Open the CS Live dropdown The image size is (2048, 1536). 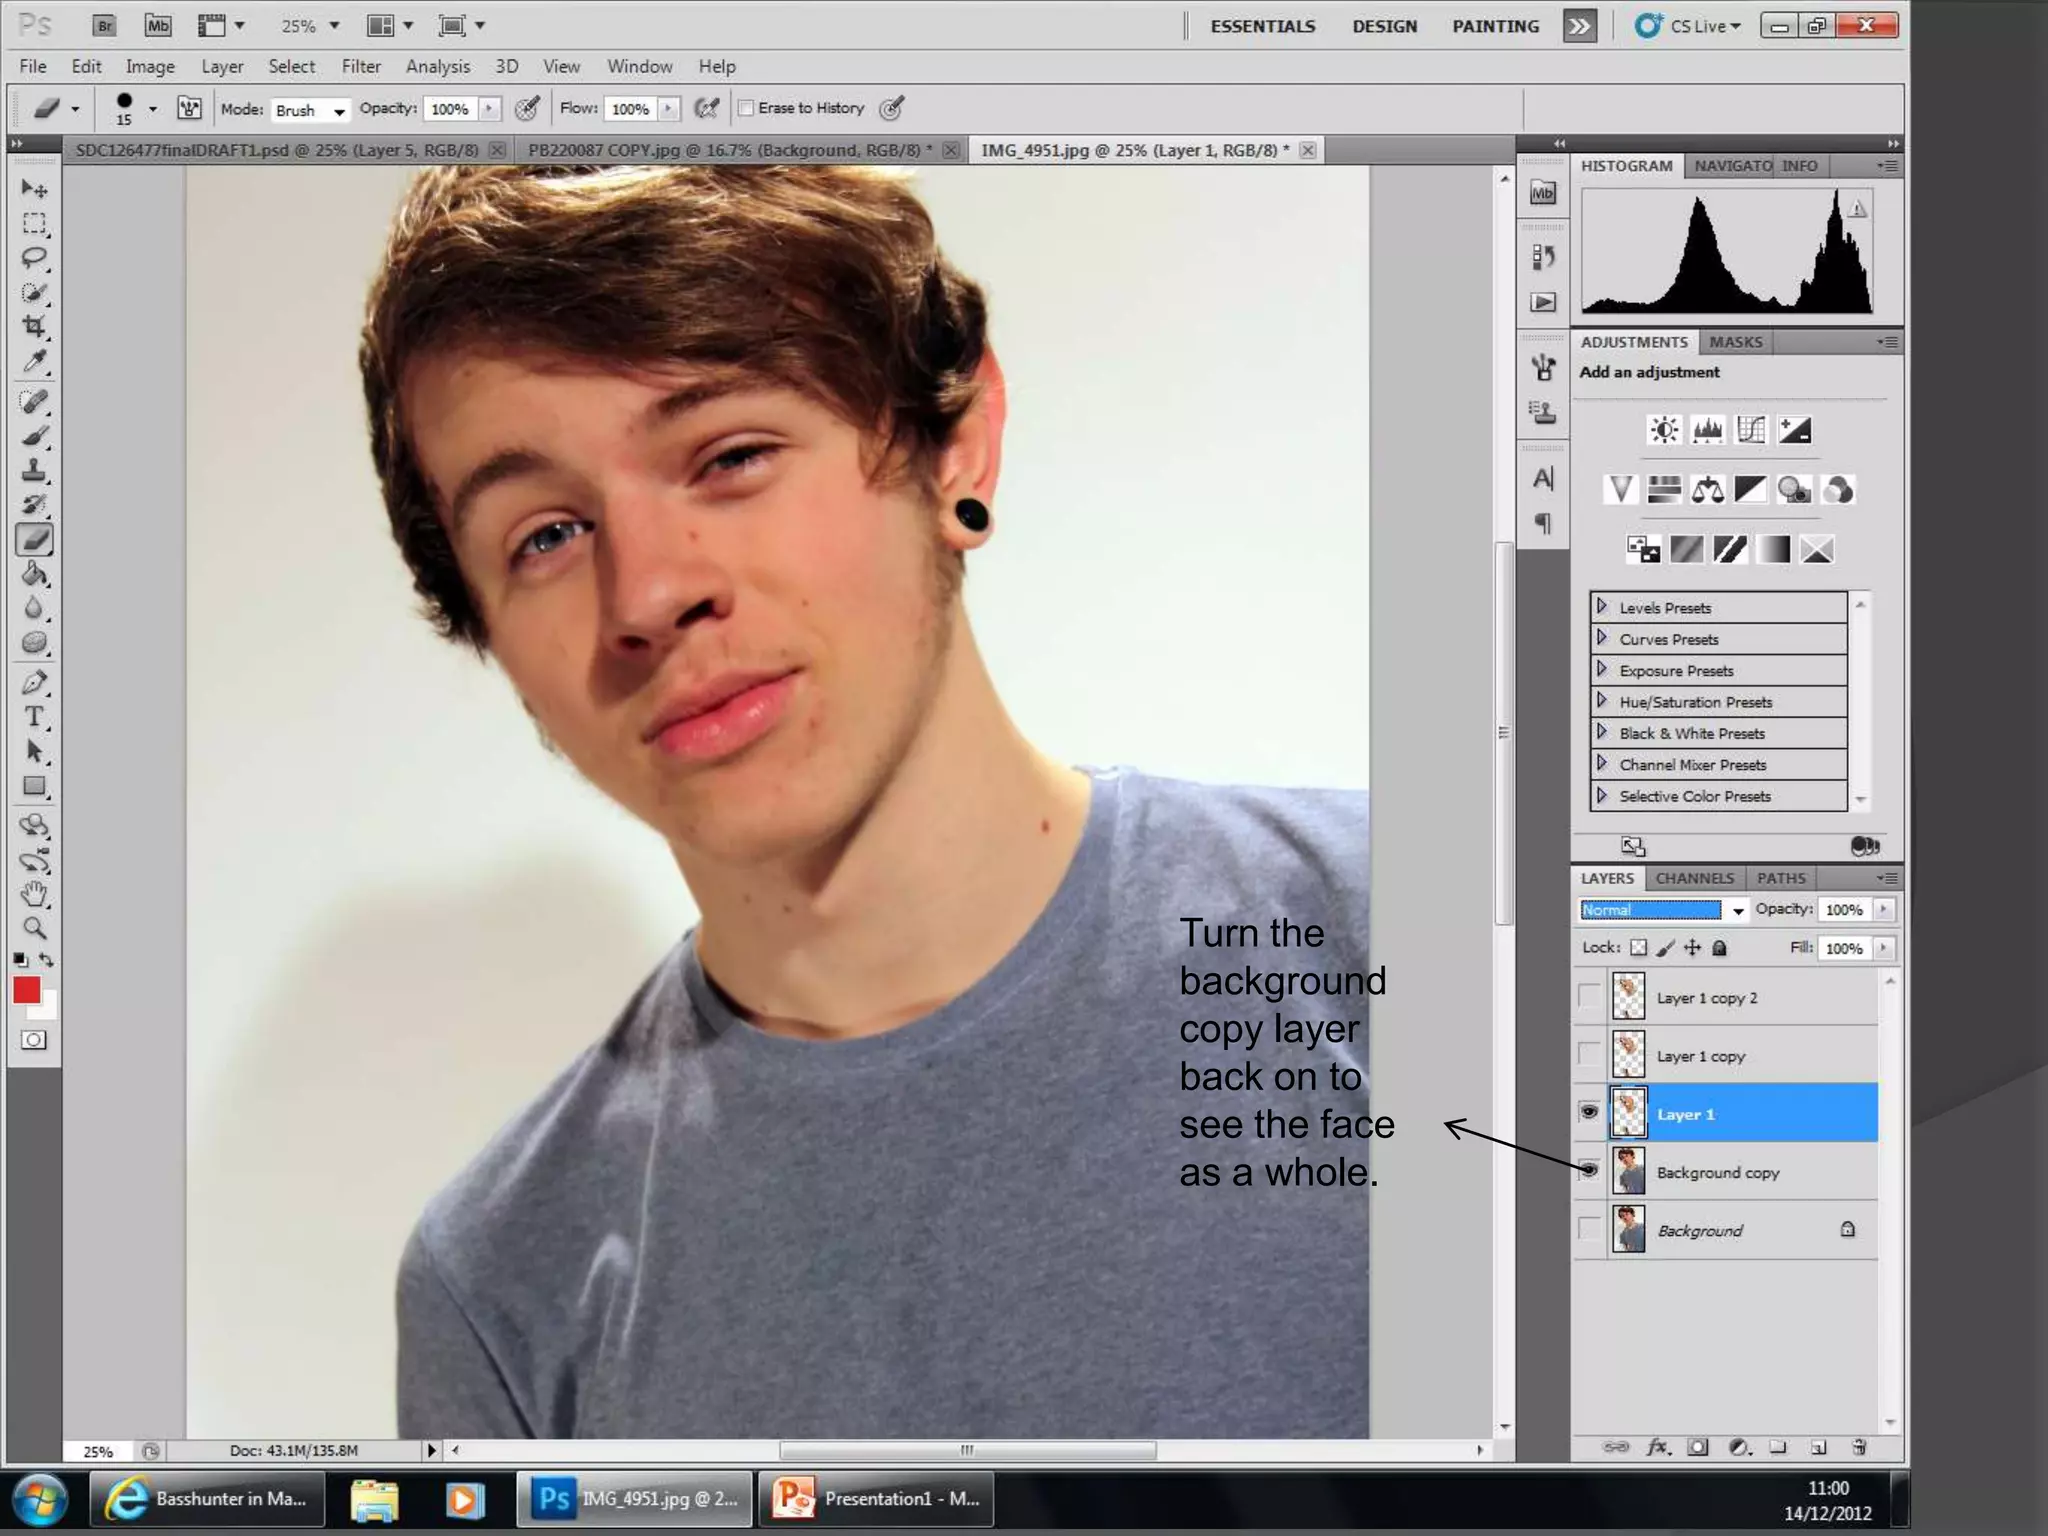click(x=1688, y=26)
